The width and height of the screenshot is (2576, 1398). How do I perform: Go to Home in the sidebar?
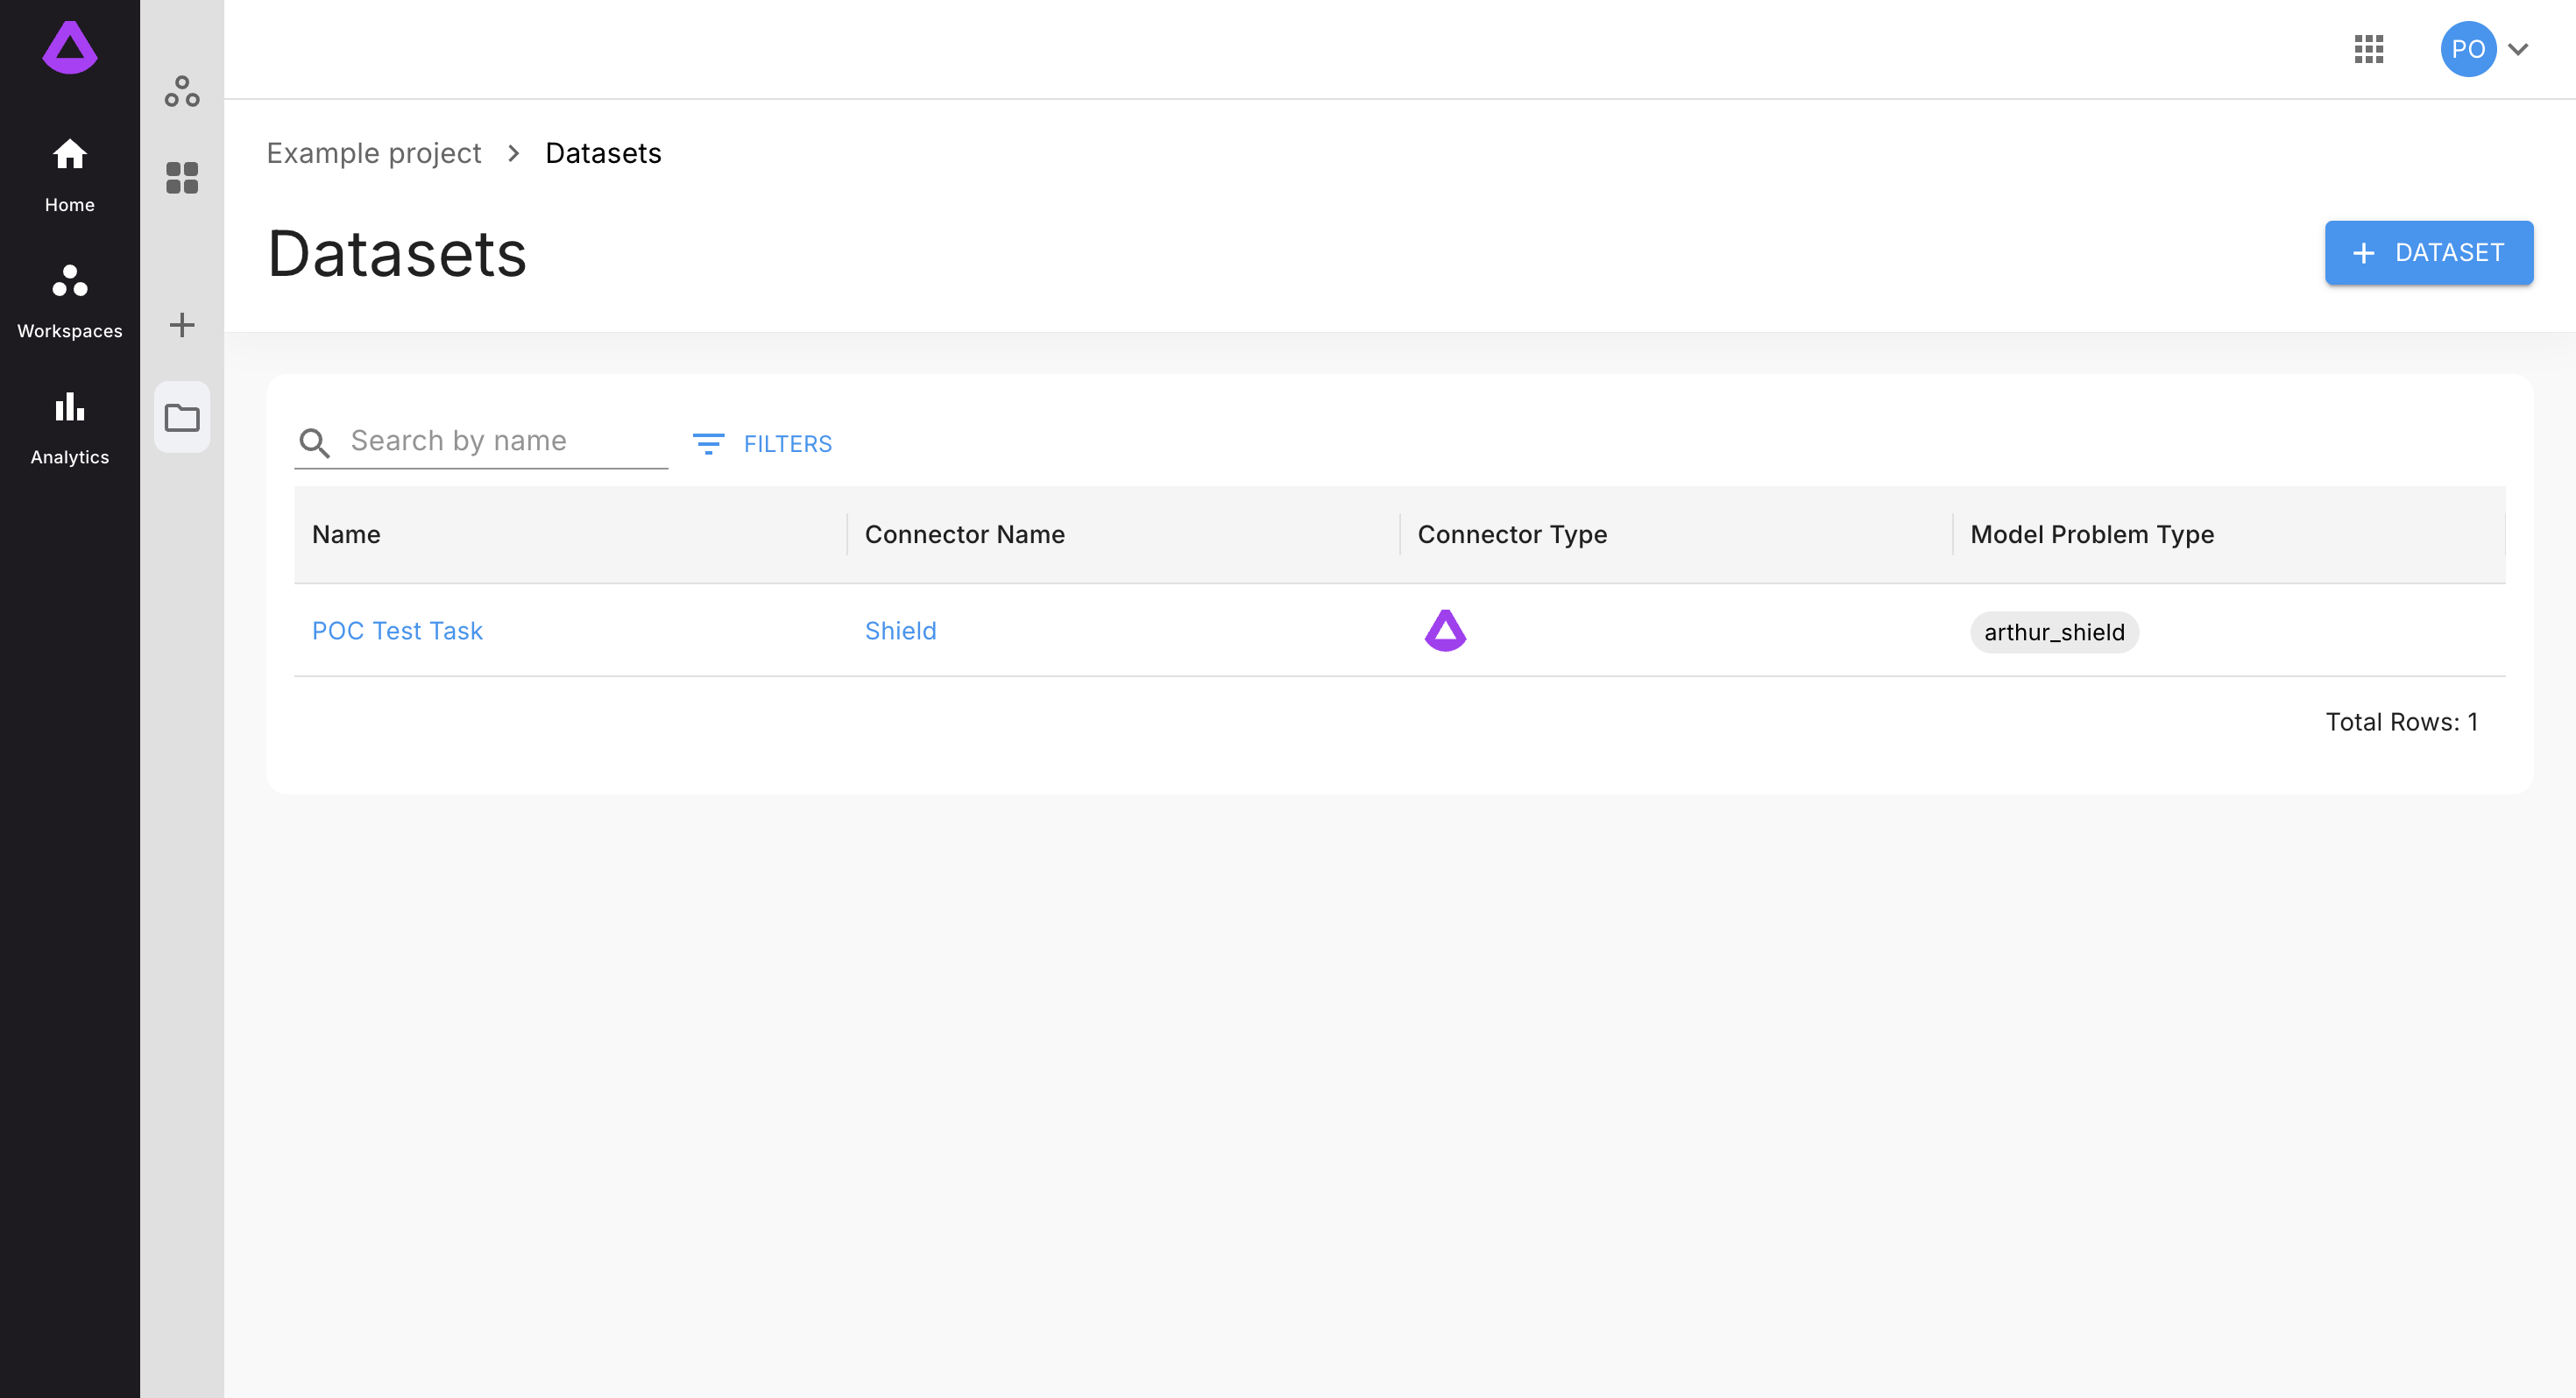(x=70, y=175)
